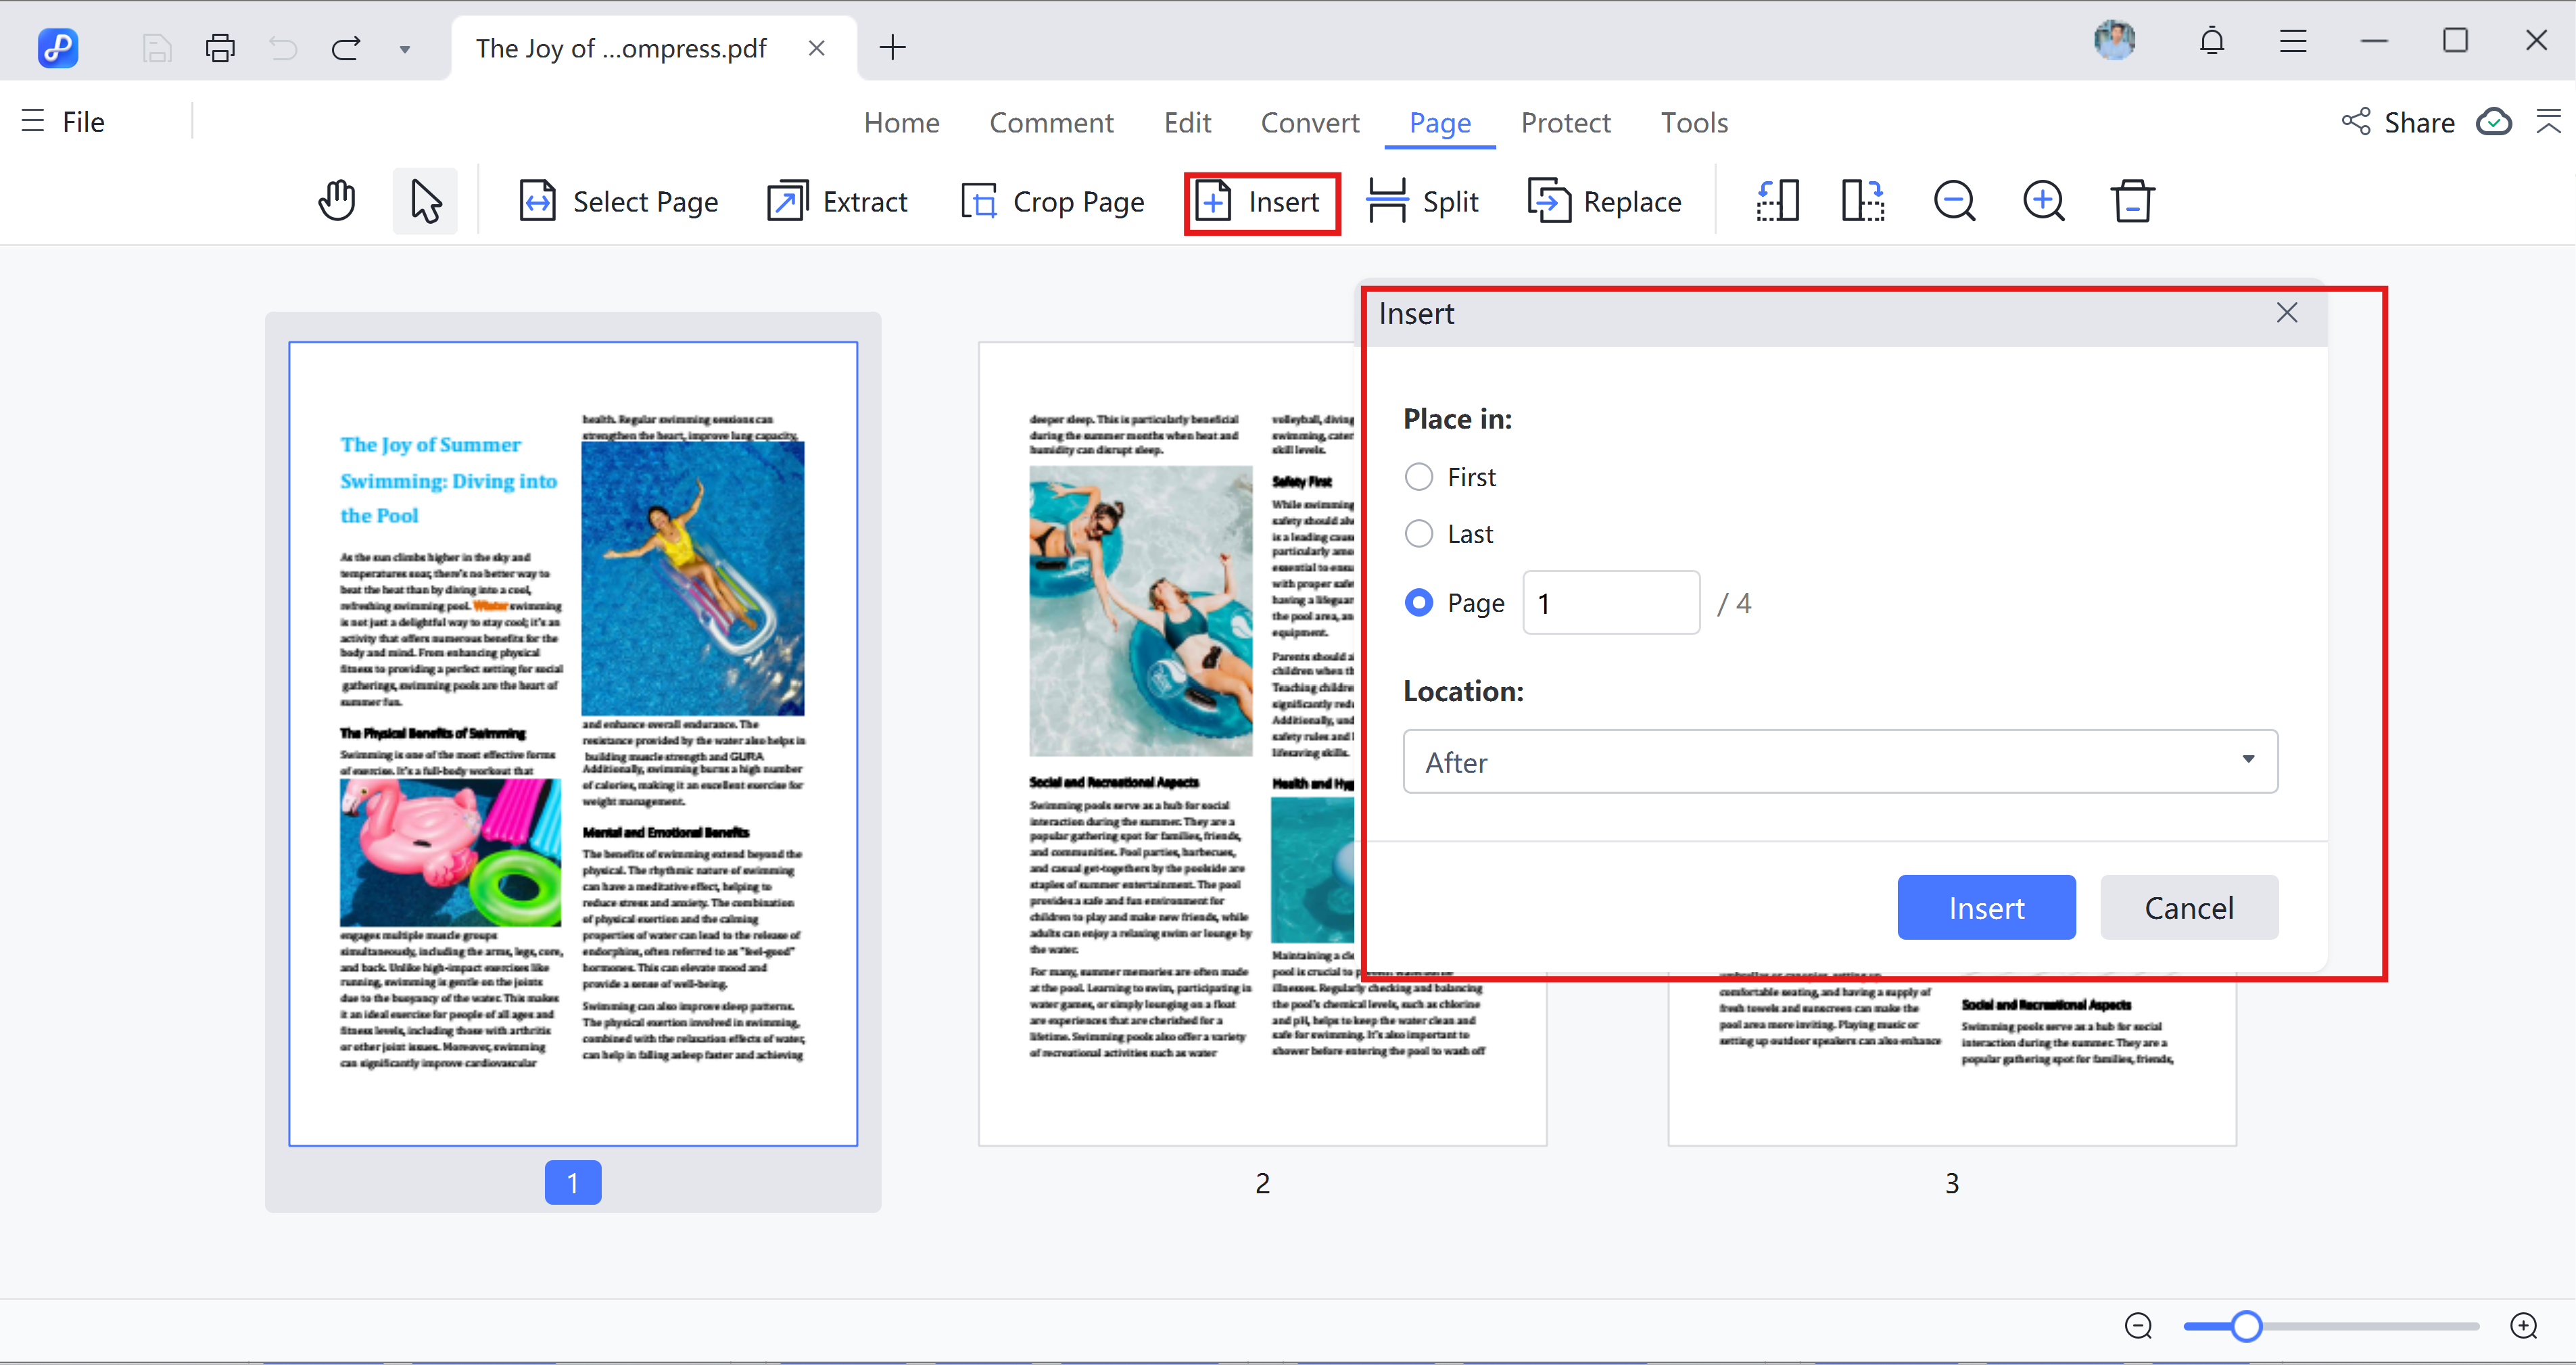This screenshot has width=2576, height=1365.
Task: Switch to the Convert tab
Action: click(x=1309, y=123)
